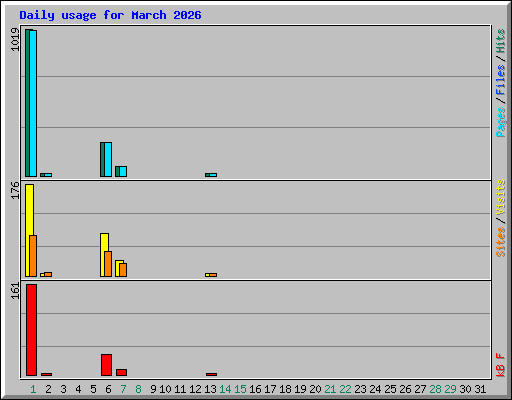Viewport: 512px width, 400px height.
Task: Select the yellow visits bar for day 6
Action: 103,242
